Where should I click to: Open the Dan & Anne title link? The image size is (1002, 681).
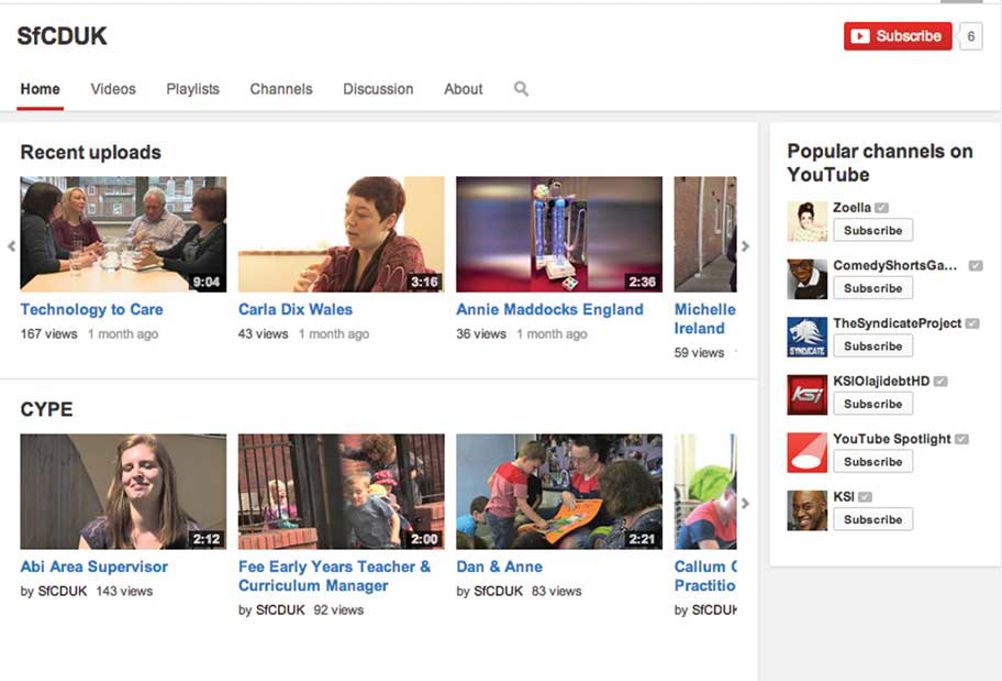(x=499, y=567)
